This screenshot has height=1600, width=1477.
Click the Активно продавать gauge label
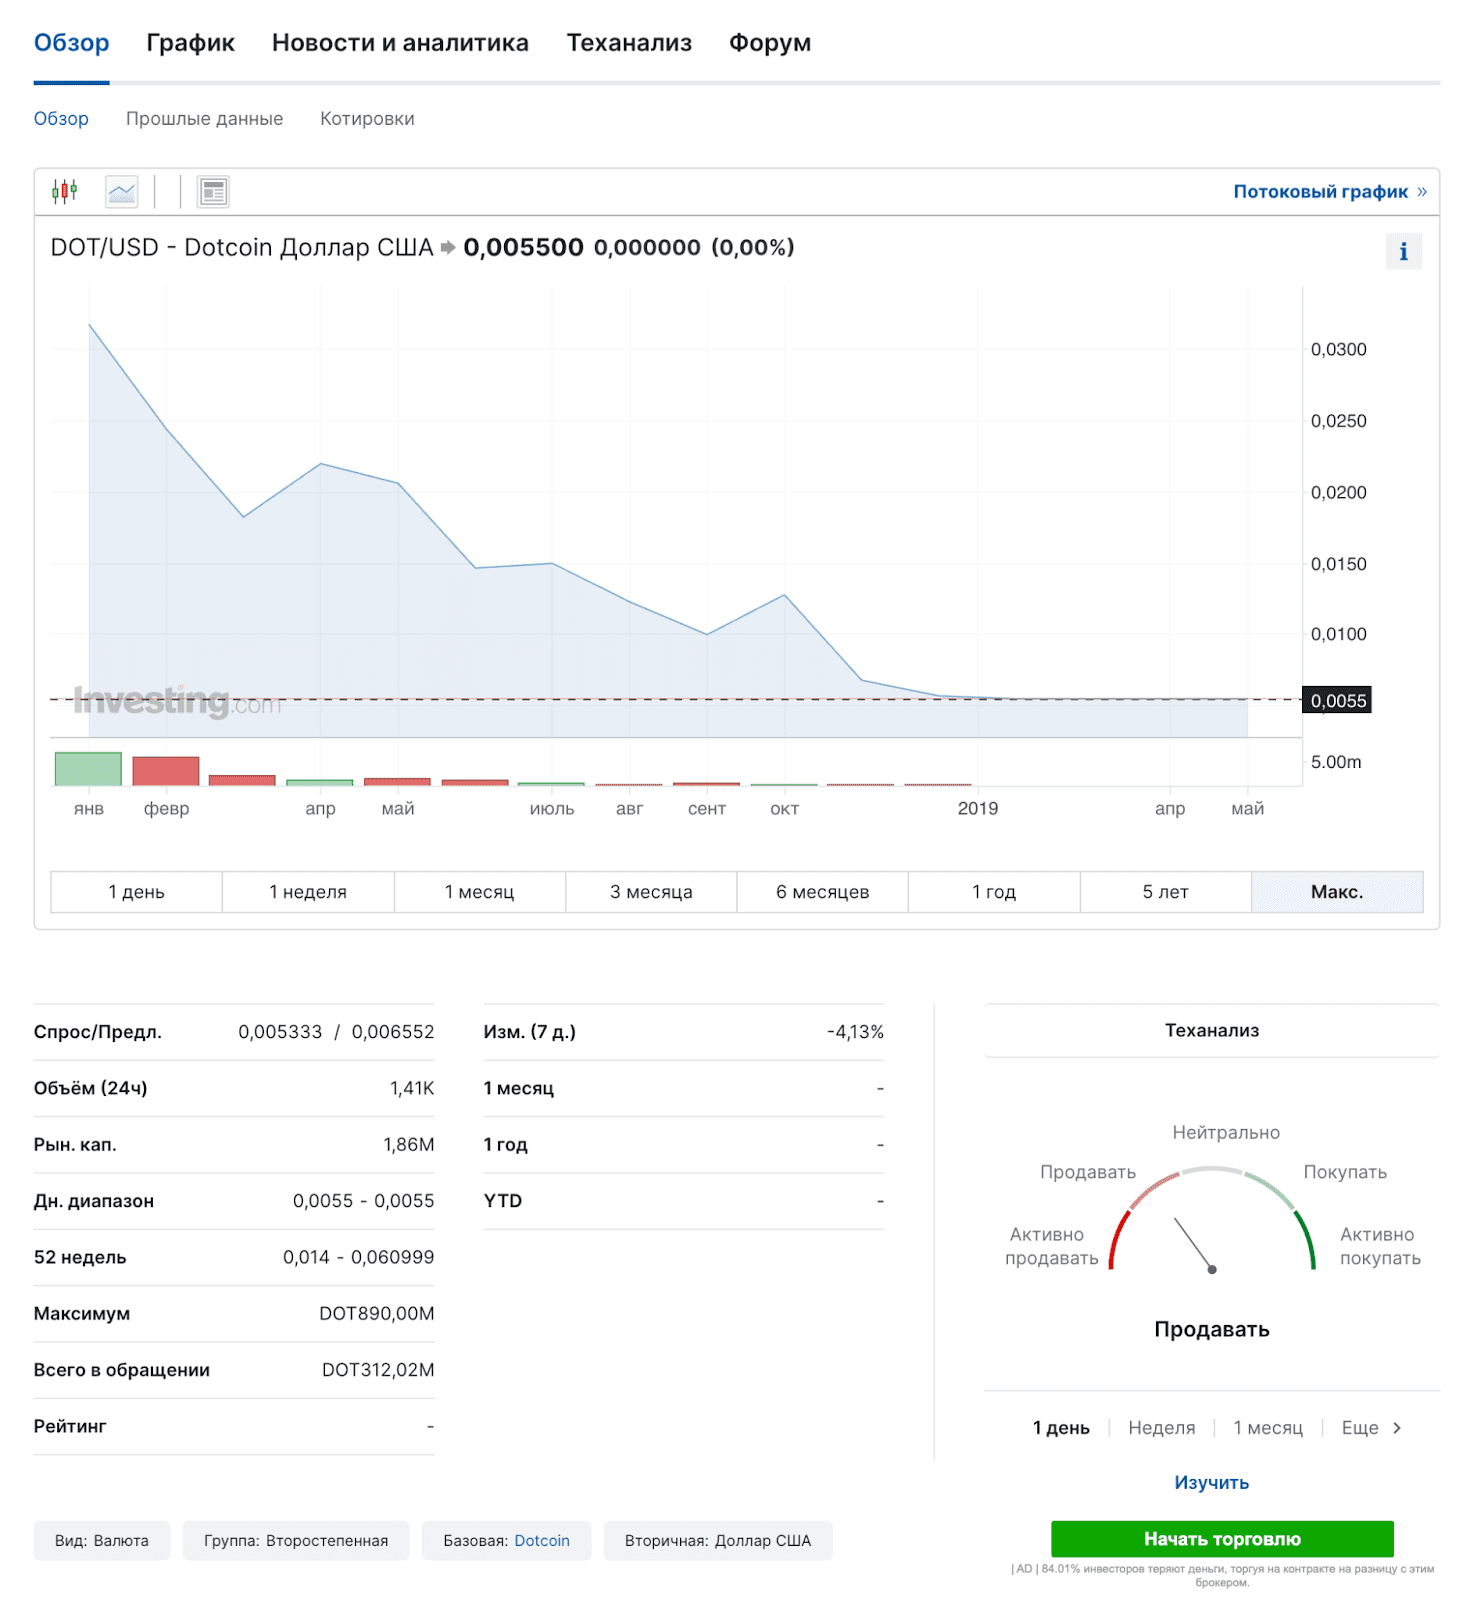tap(1051, 1246)
